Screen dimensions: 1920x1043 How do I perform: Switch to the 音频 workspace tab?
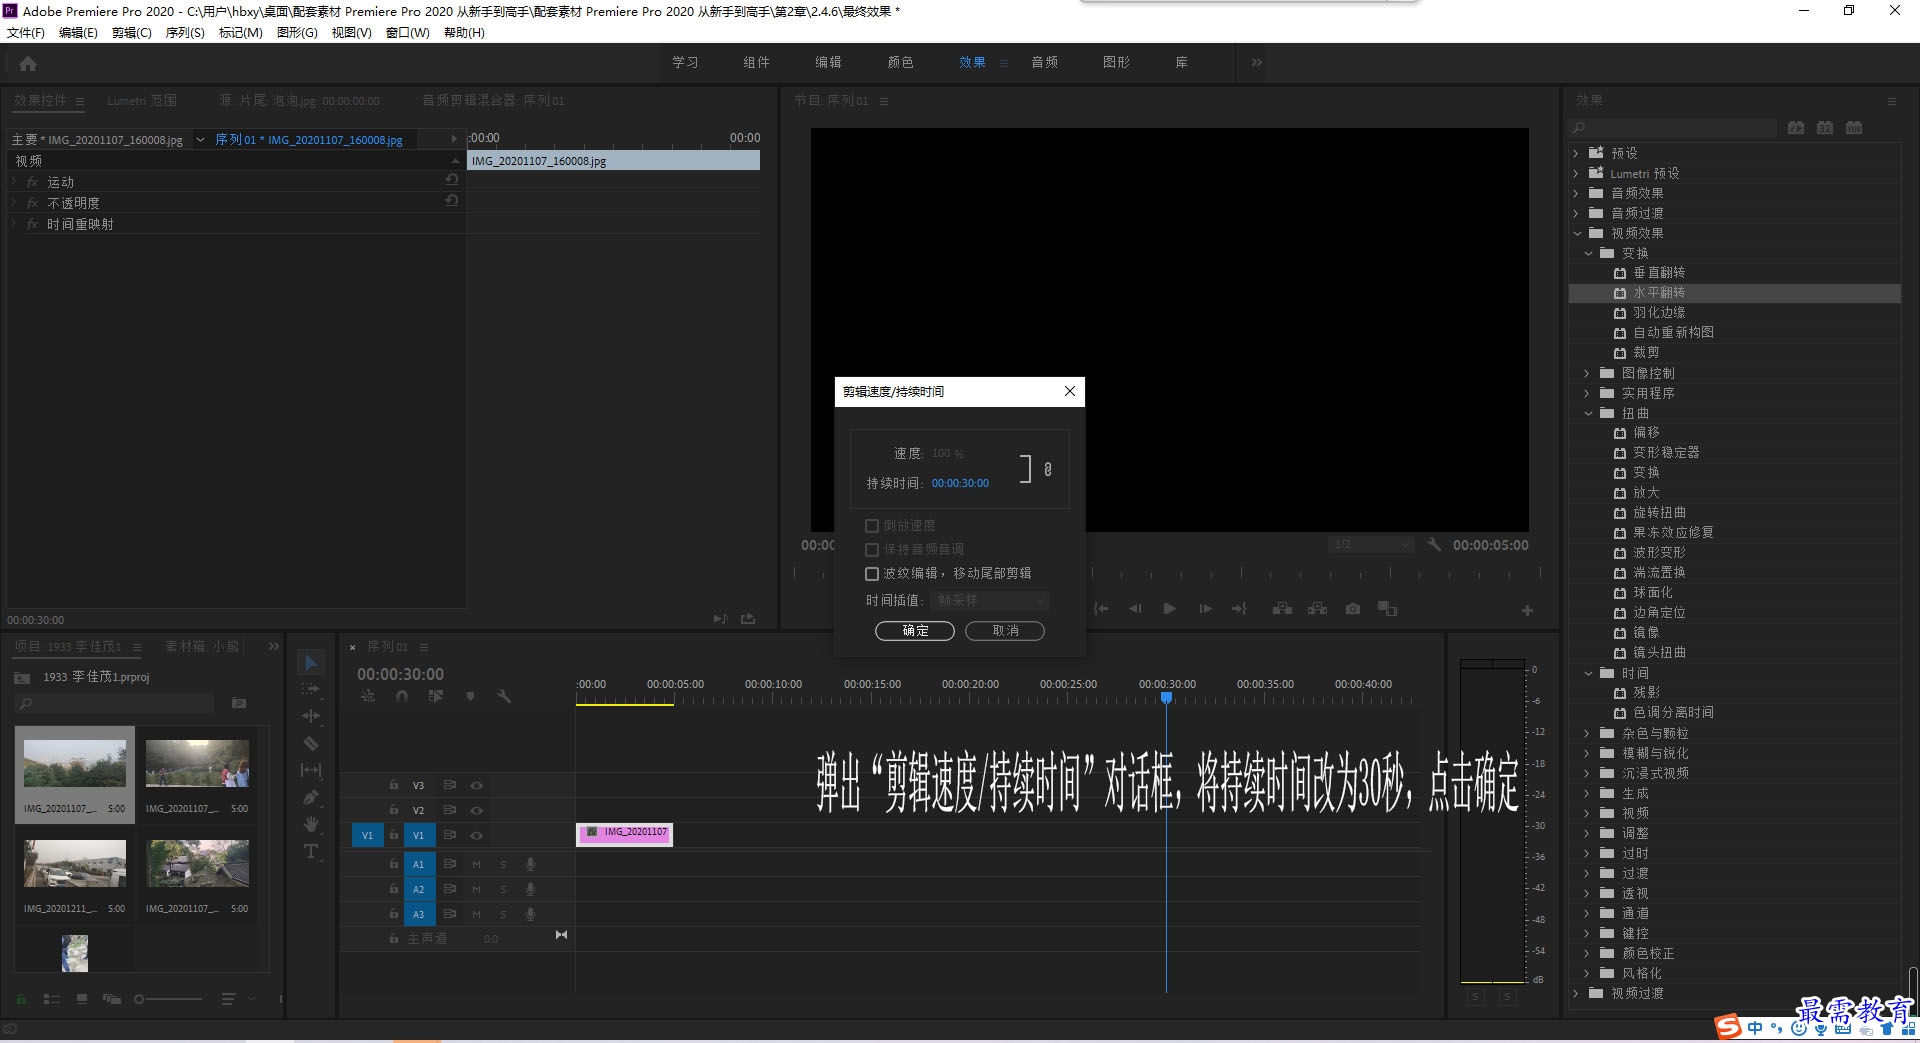(1044, 62)
